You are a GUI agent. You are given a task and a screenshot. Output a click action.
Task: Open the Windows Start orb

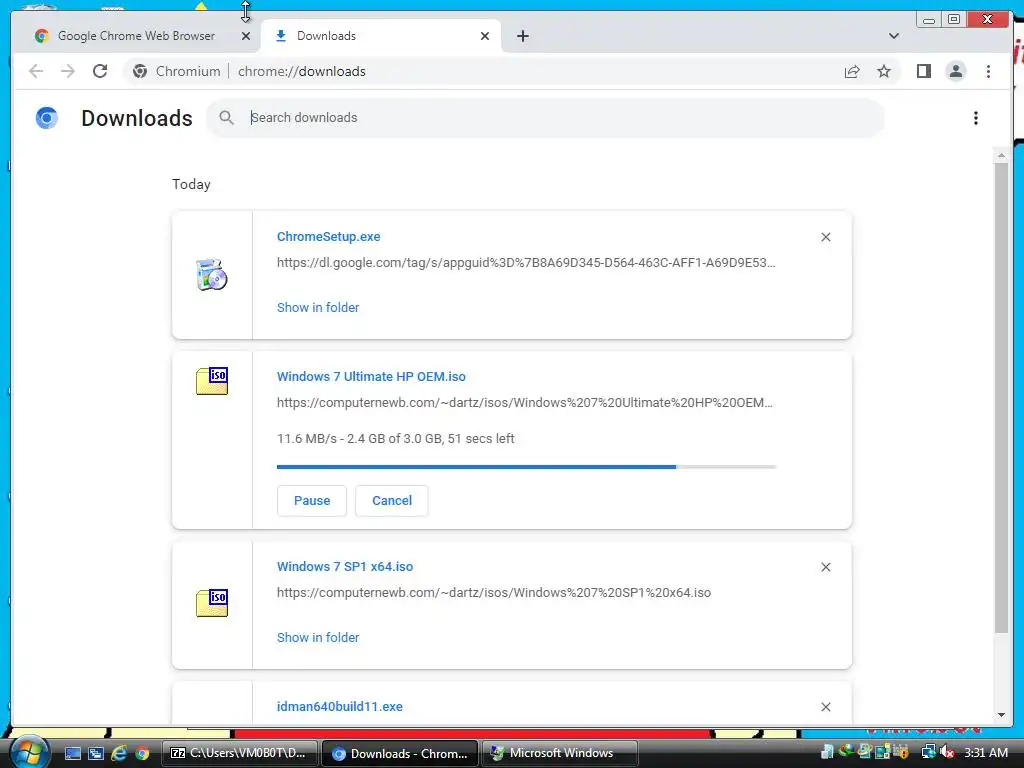29,752
